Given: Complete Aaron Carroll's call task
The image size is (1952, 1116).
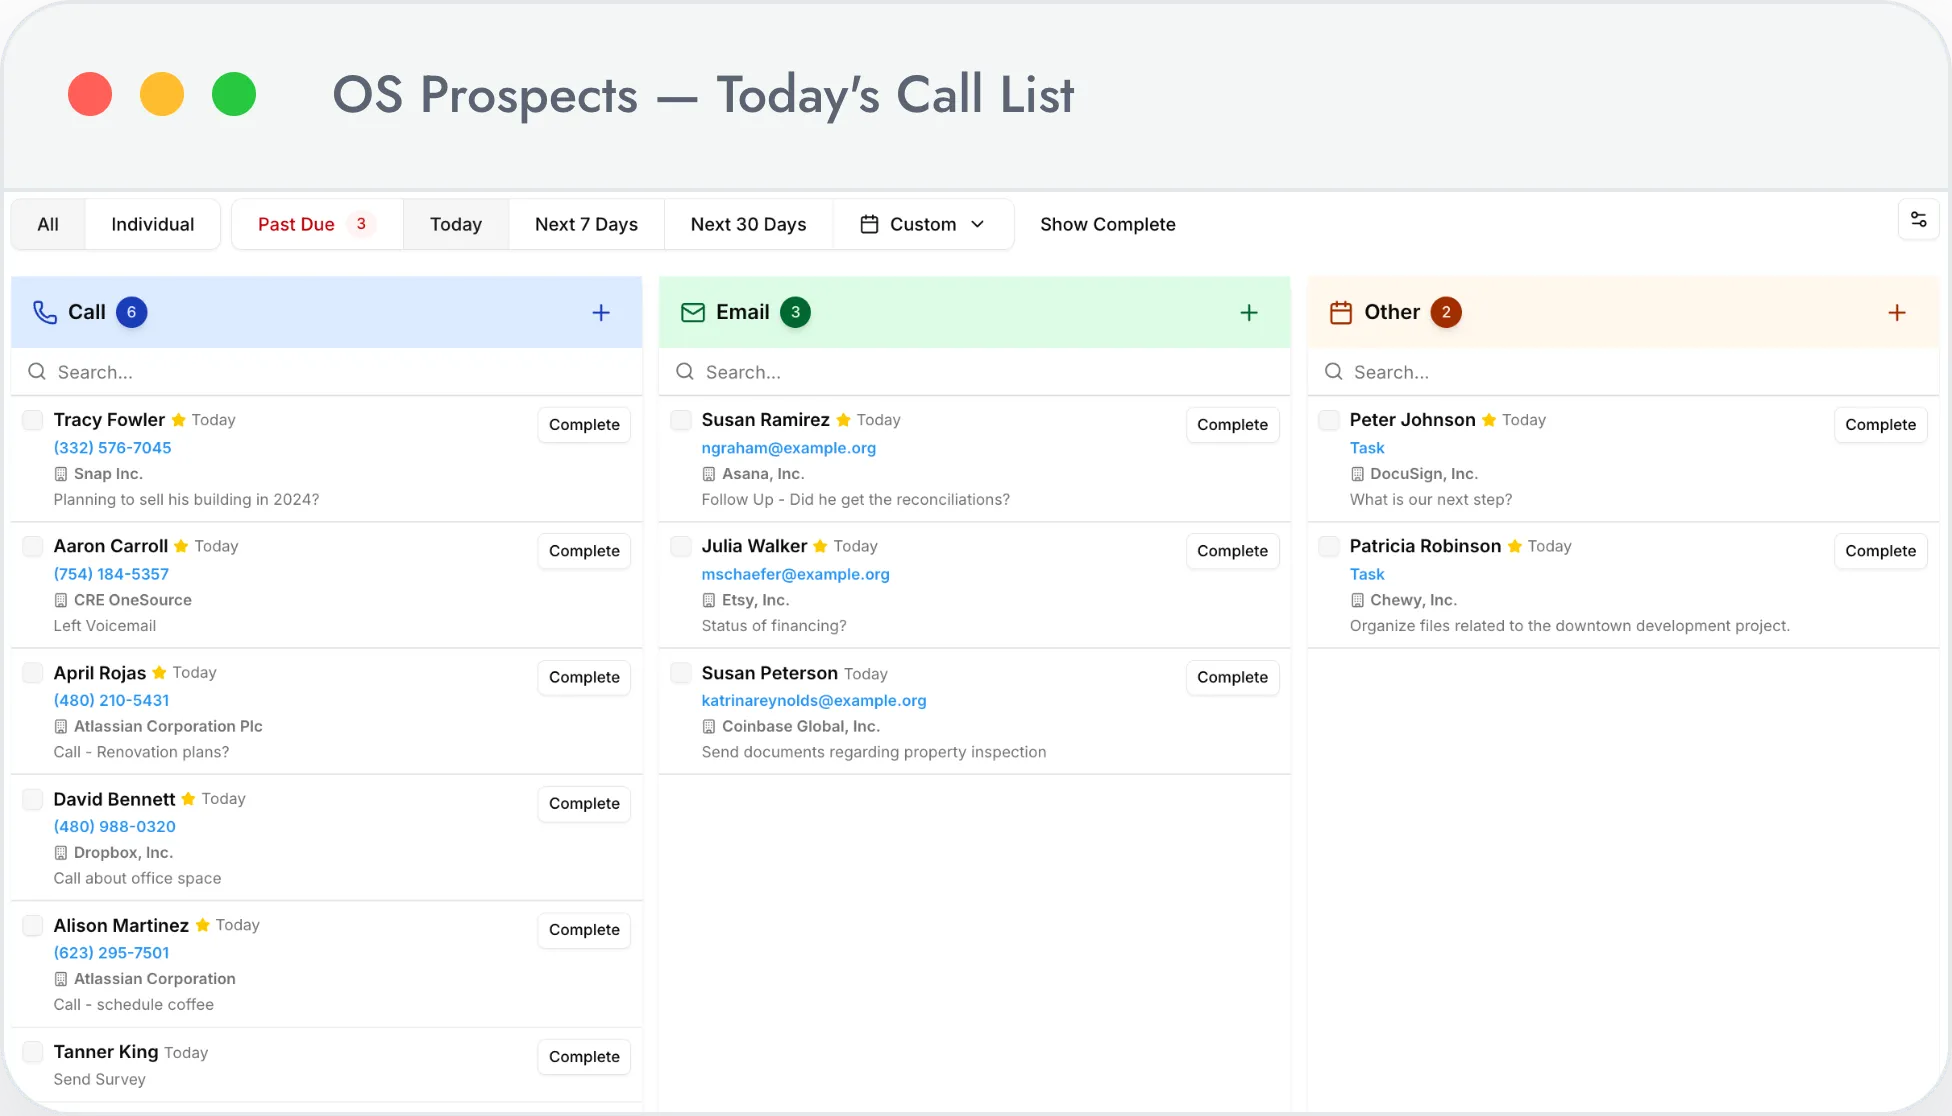Looking at the screenshot, I should point(584,551).
